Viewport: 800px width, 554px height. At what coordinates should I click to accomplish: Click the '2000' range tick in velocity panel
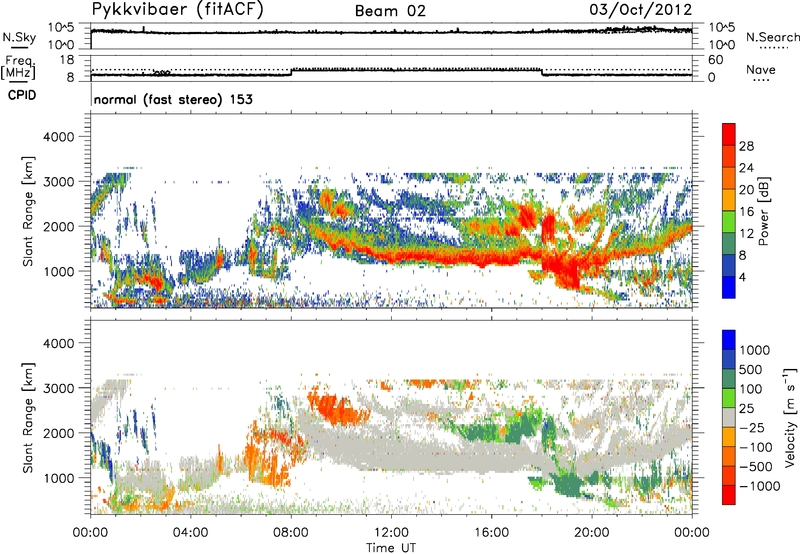pyautogui.click(x=58, y=433)
